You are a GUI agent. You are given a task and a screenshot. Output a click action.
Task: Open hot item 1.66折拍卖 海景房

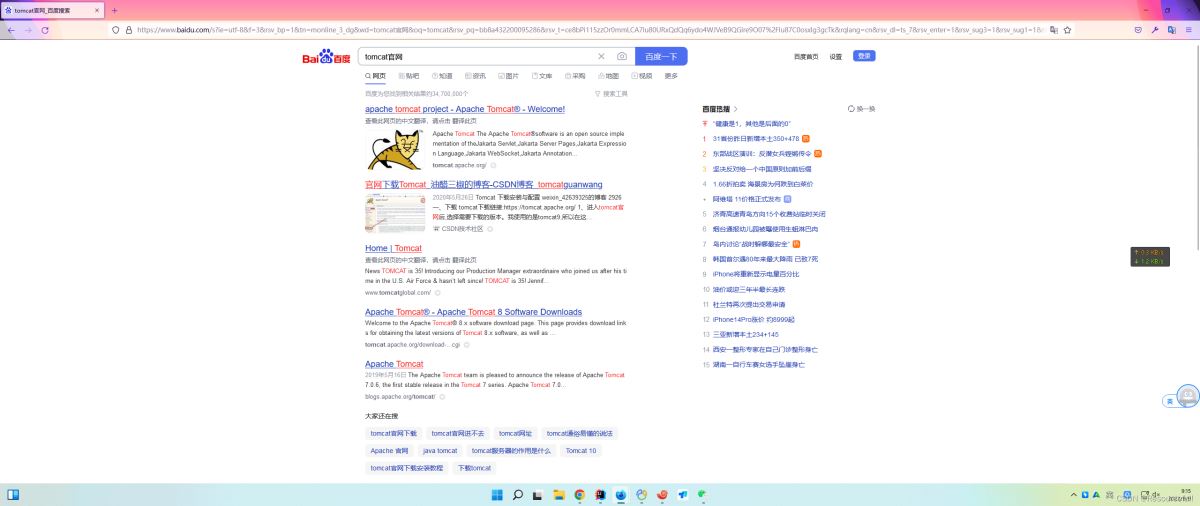click(x=763, y=184)
